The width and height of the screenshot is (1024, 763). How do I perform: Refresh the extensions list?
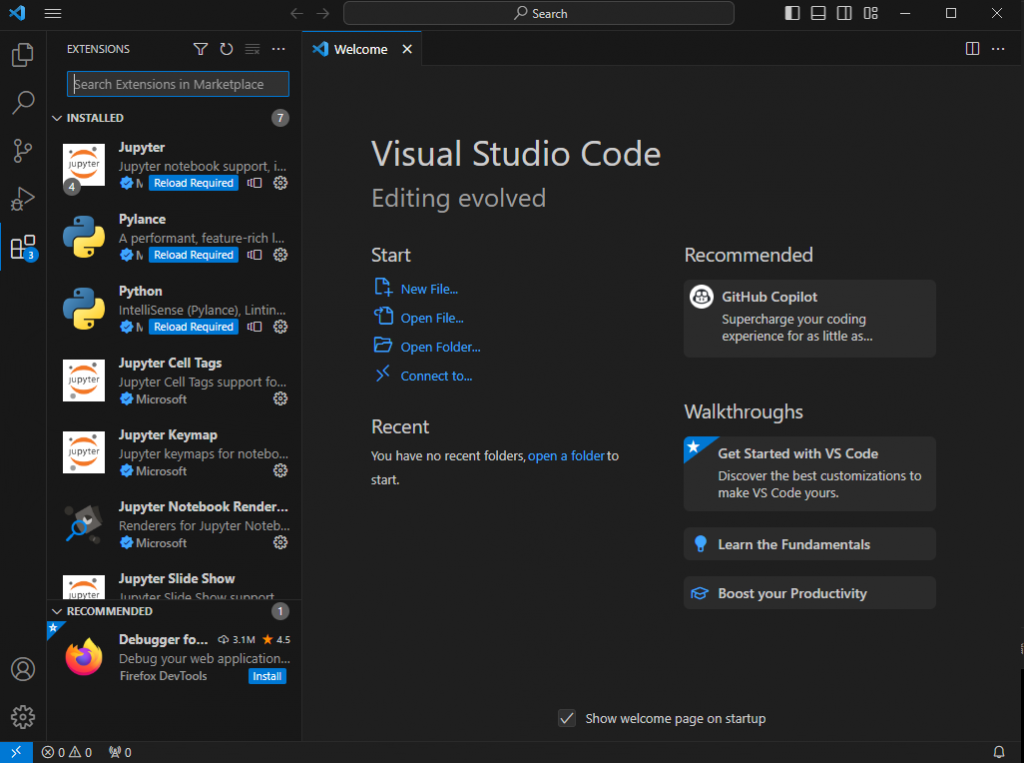click(226, 49)
